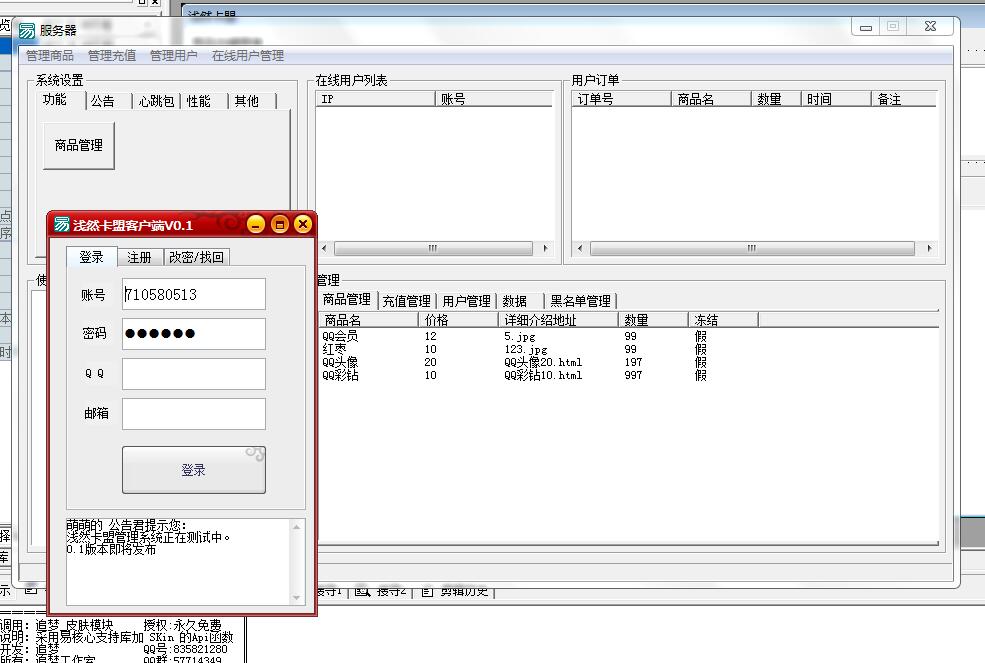Image resolution: width=985 pixels, height=663 pixels.
Task: Click the QQ头像20.html address cell
Action: point(543,362)
